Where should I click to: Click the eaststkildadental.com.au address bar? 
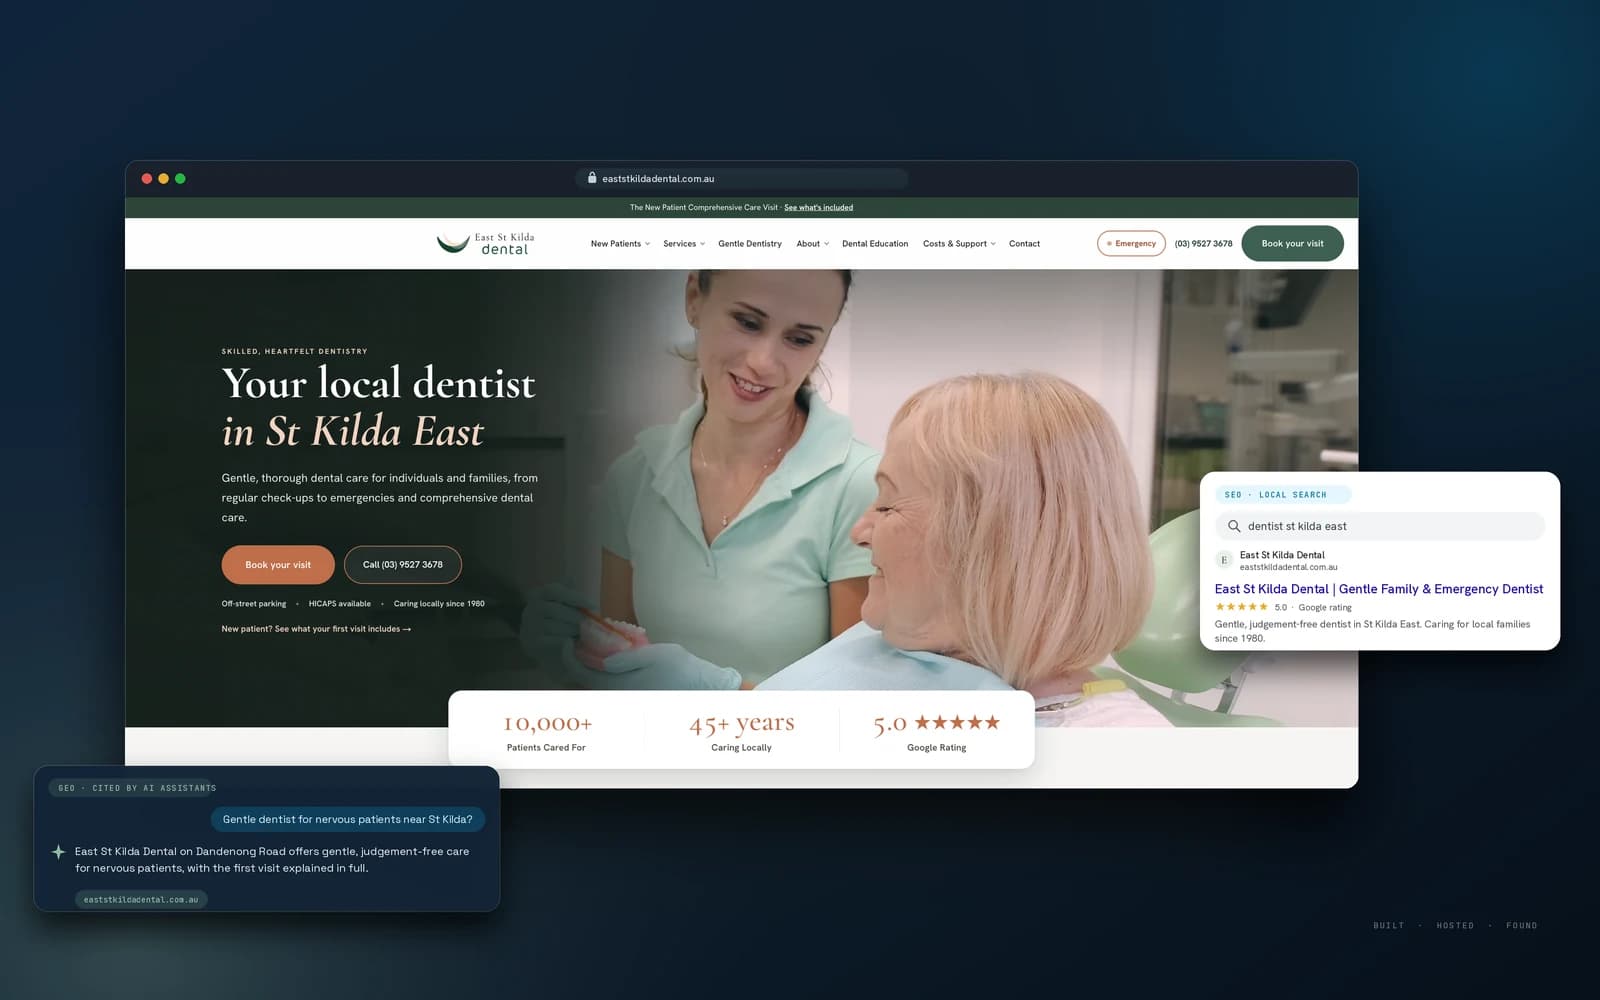pyautogui.click(x=742, y=179)
